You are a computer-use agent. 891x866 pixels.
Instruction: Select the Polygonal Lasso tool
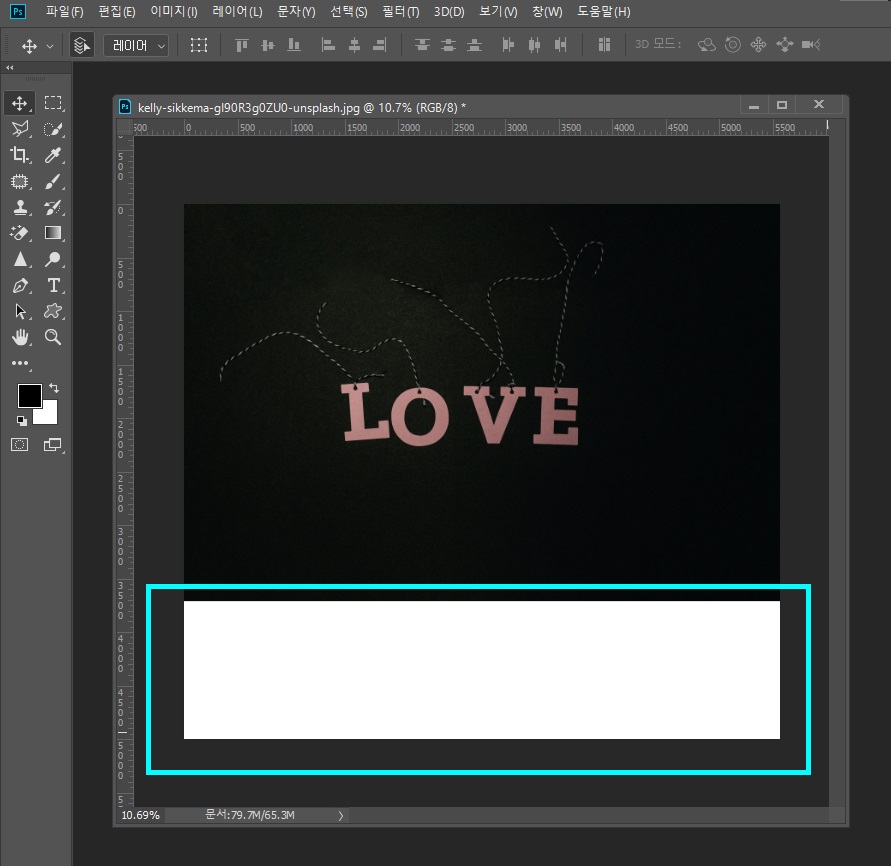tap(20, 129)
